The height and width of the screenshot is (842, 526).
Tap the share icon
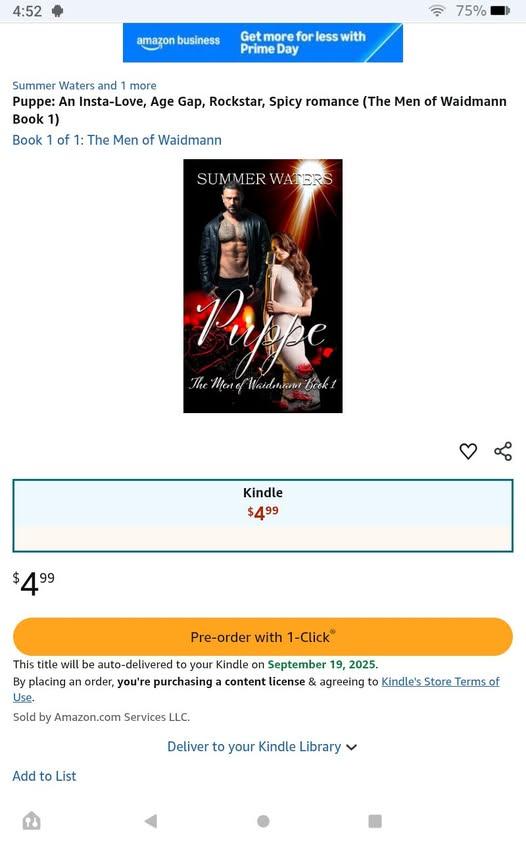tap(503, 451)
